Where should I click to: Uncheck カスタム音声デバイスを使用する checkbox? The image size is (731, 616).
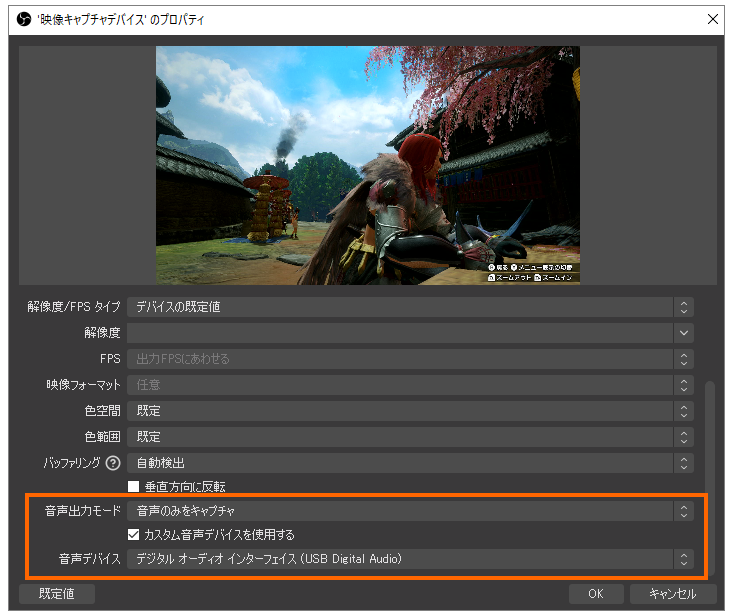pos(133,534)
